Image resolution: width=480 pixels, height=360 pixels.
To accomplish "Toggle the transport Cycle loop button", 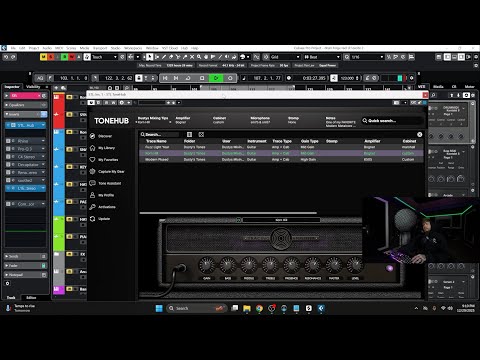I will [188, 78].
